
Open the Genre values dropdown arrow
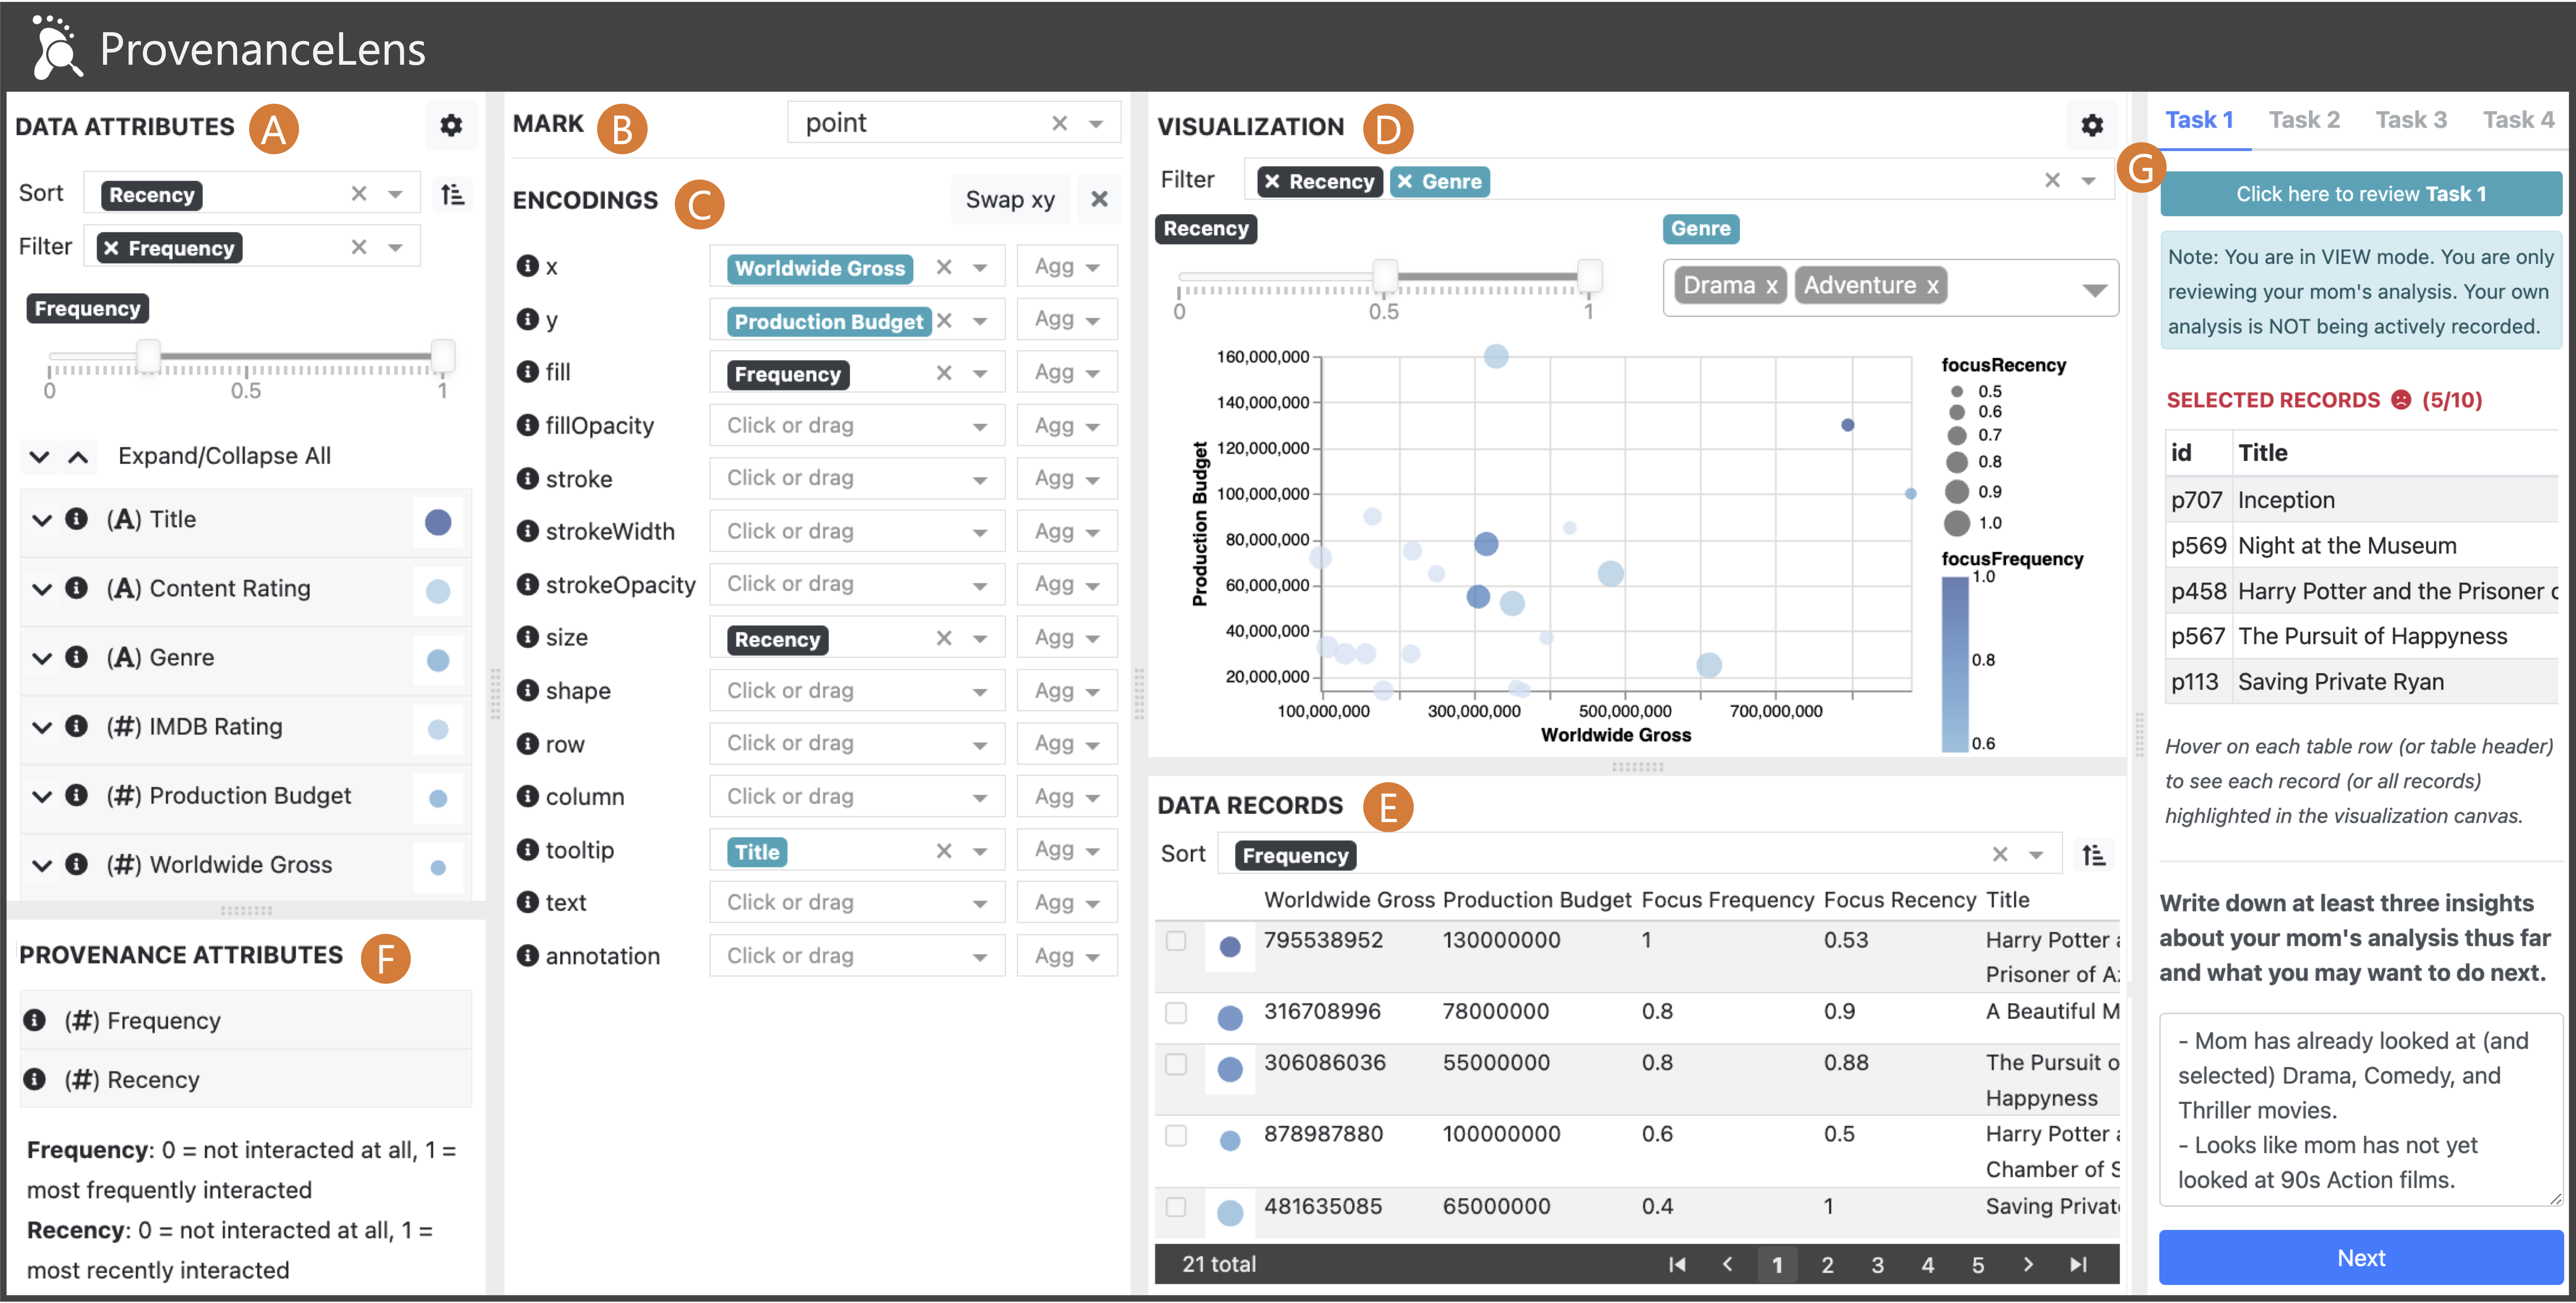[x=2094, y=290]
